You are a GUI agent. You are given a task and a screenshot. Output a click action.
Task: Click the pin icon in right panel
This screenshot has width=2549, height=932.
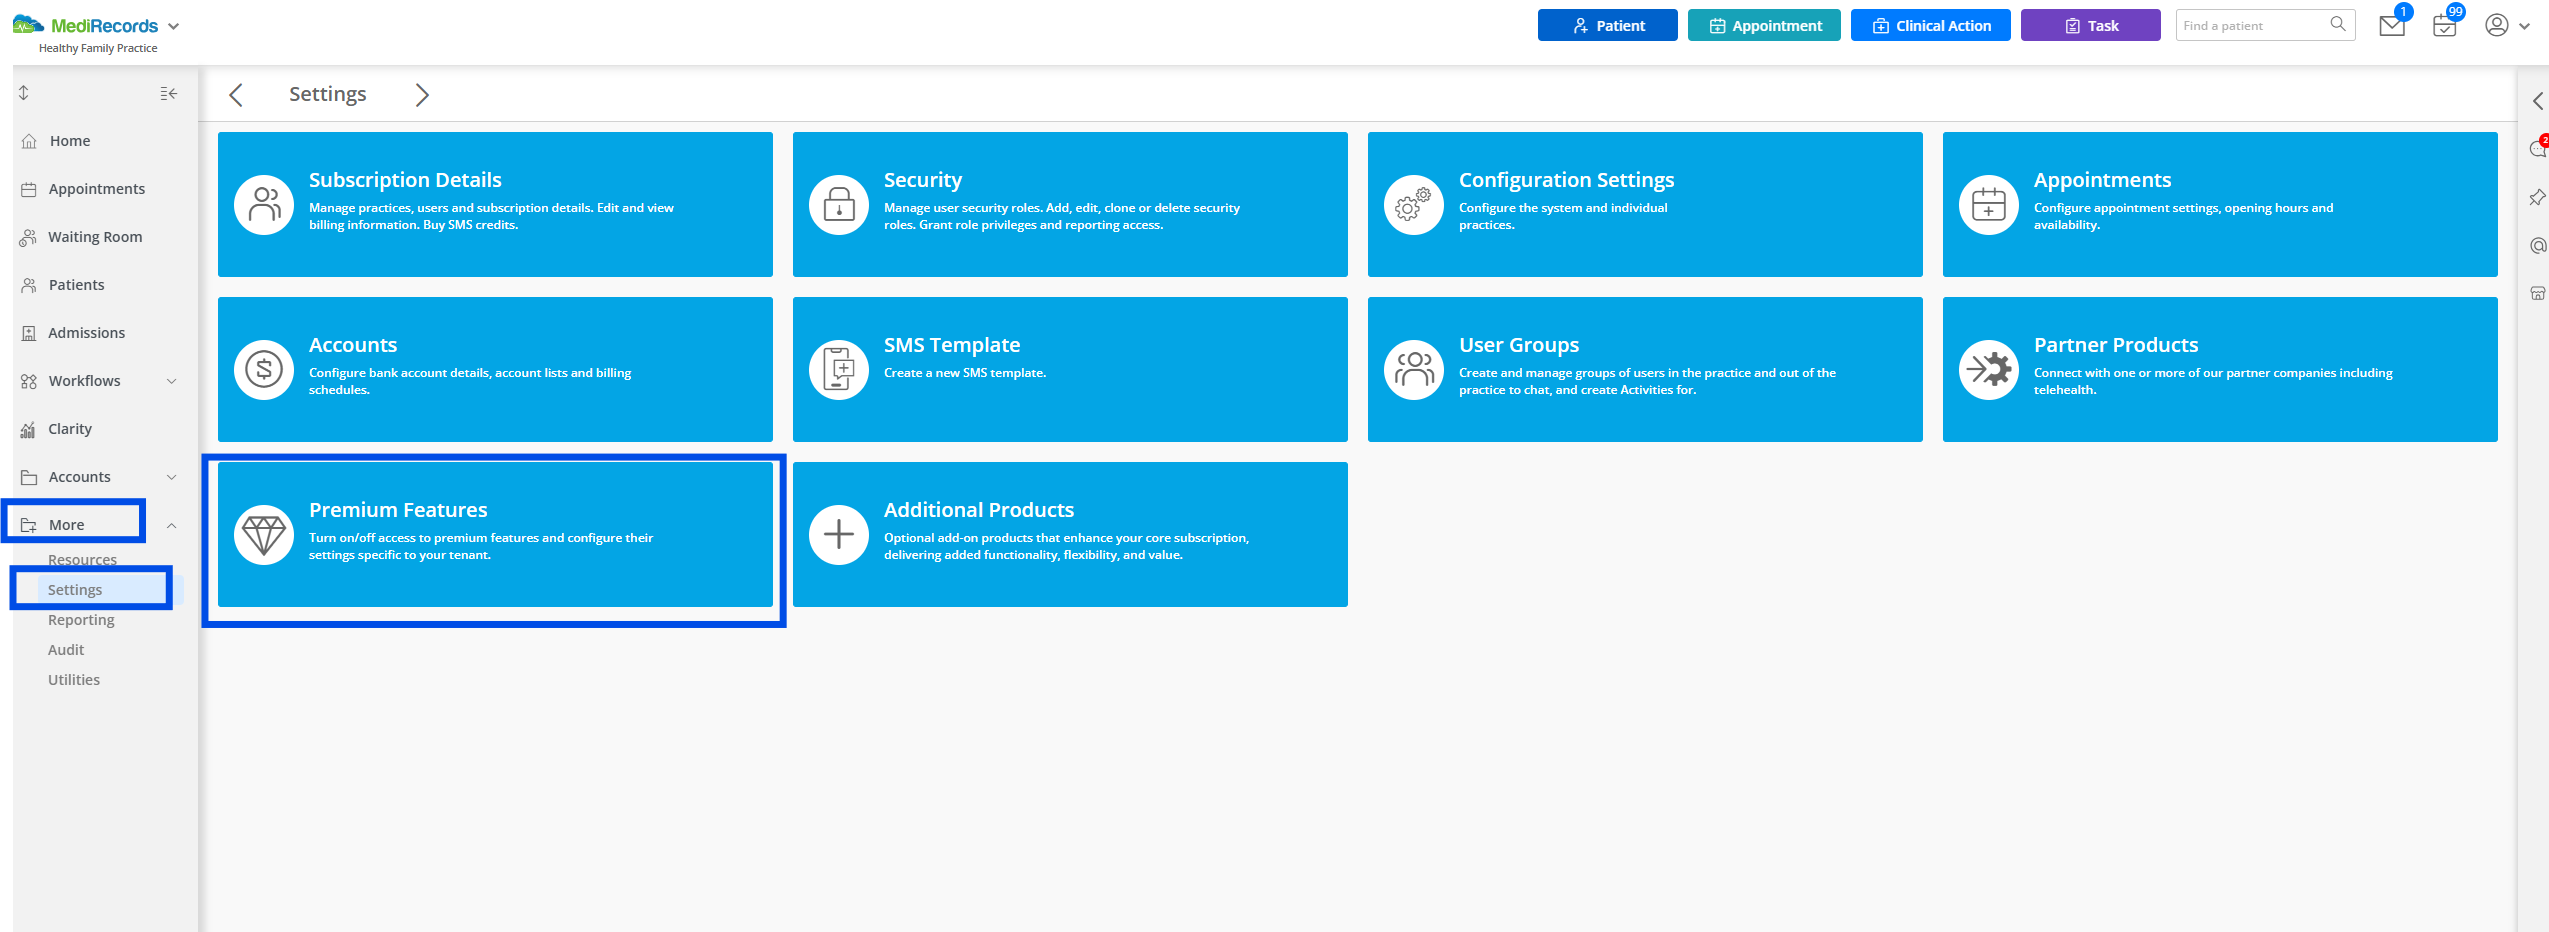point(2537,198)
